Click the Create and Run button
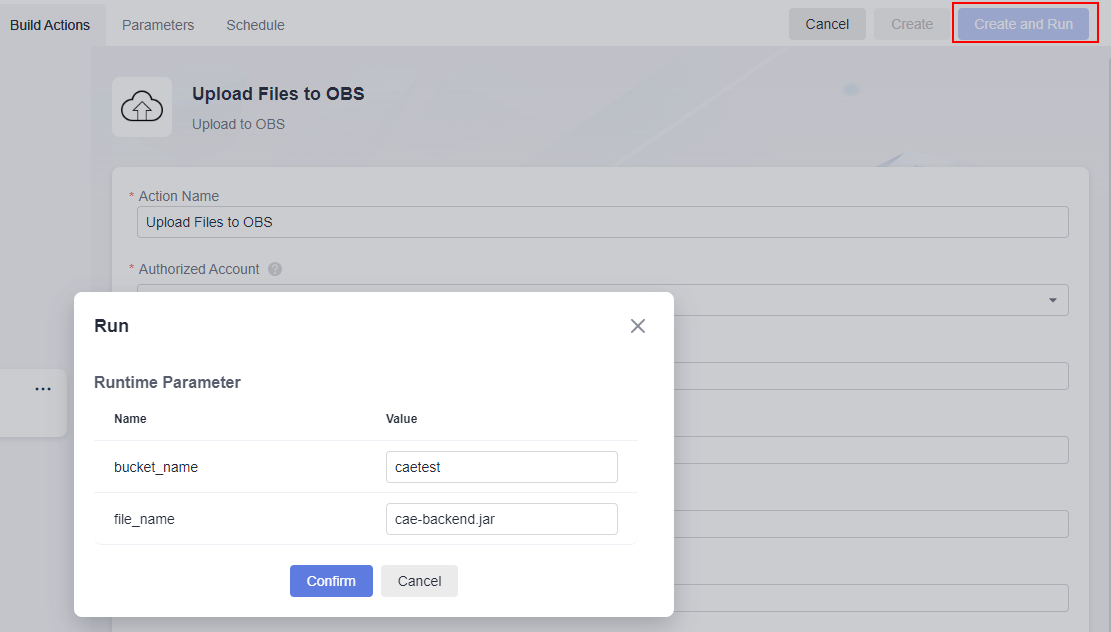Viewport: 1111px width, 632px height. point(1023,24)
